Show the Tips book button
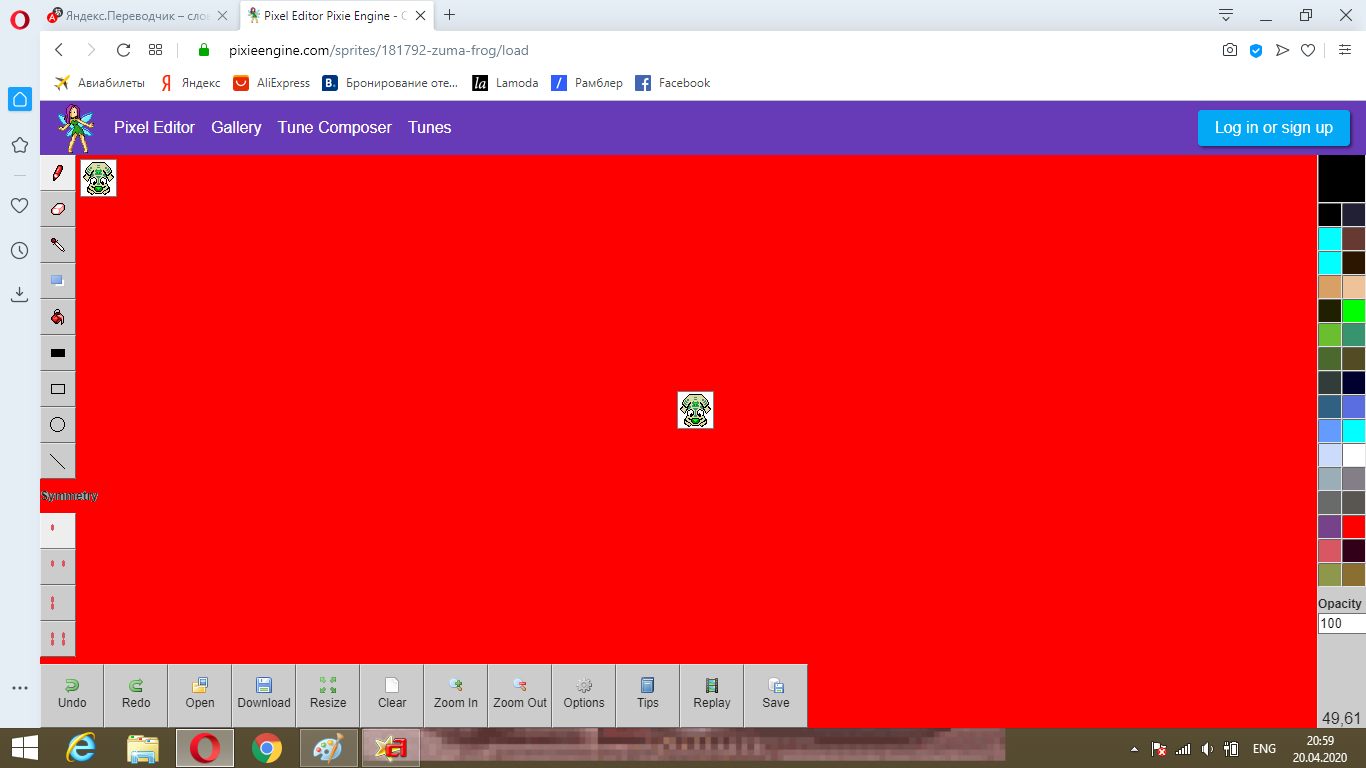Screen dimensions: 1366x768 (648, 695)
